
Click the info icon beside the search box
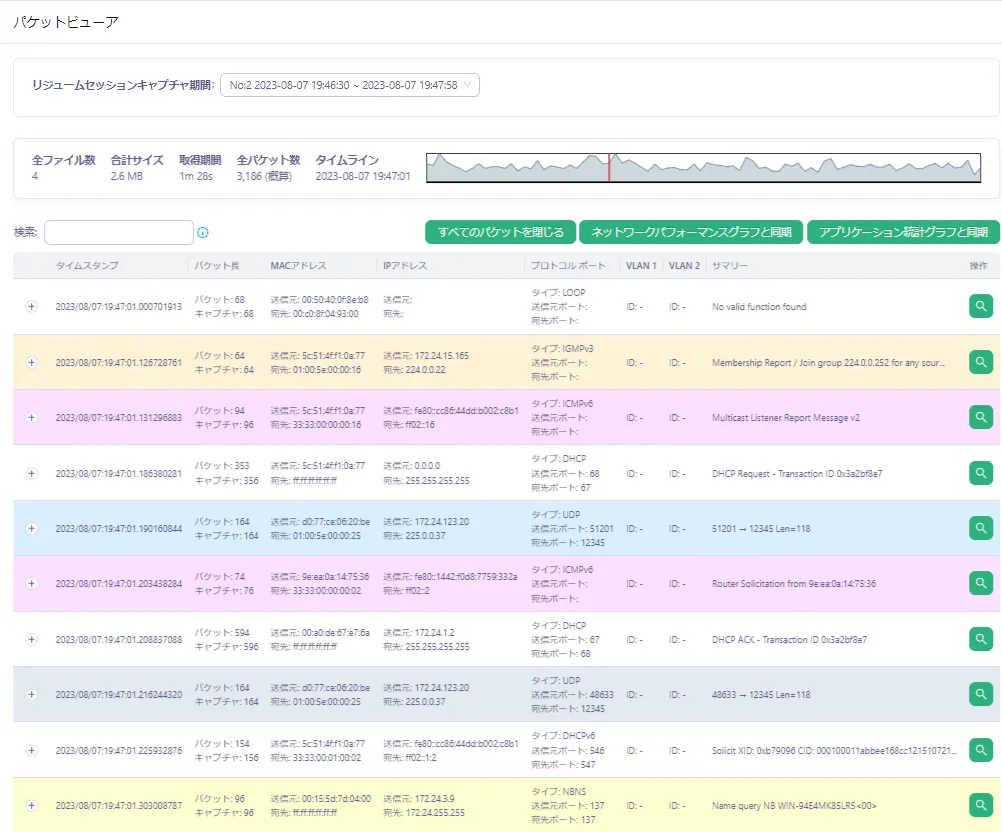coord(203,233)
